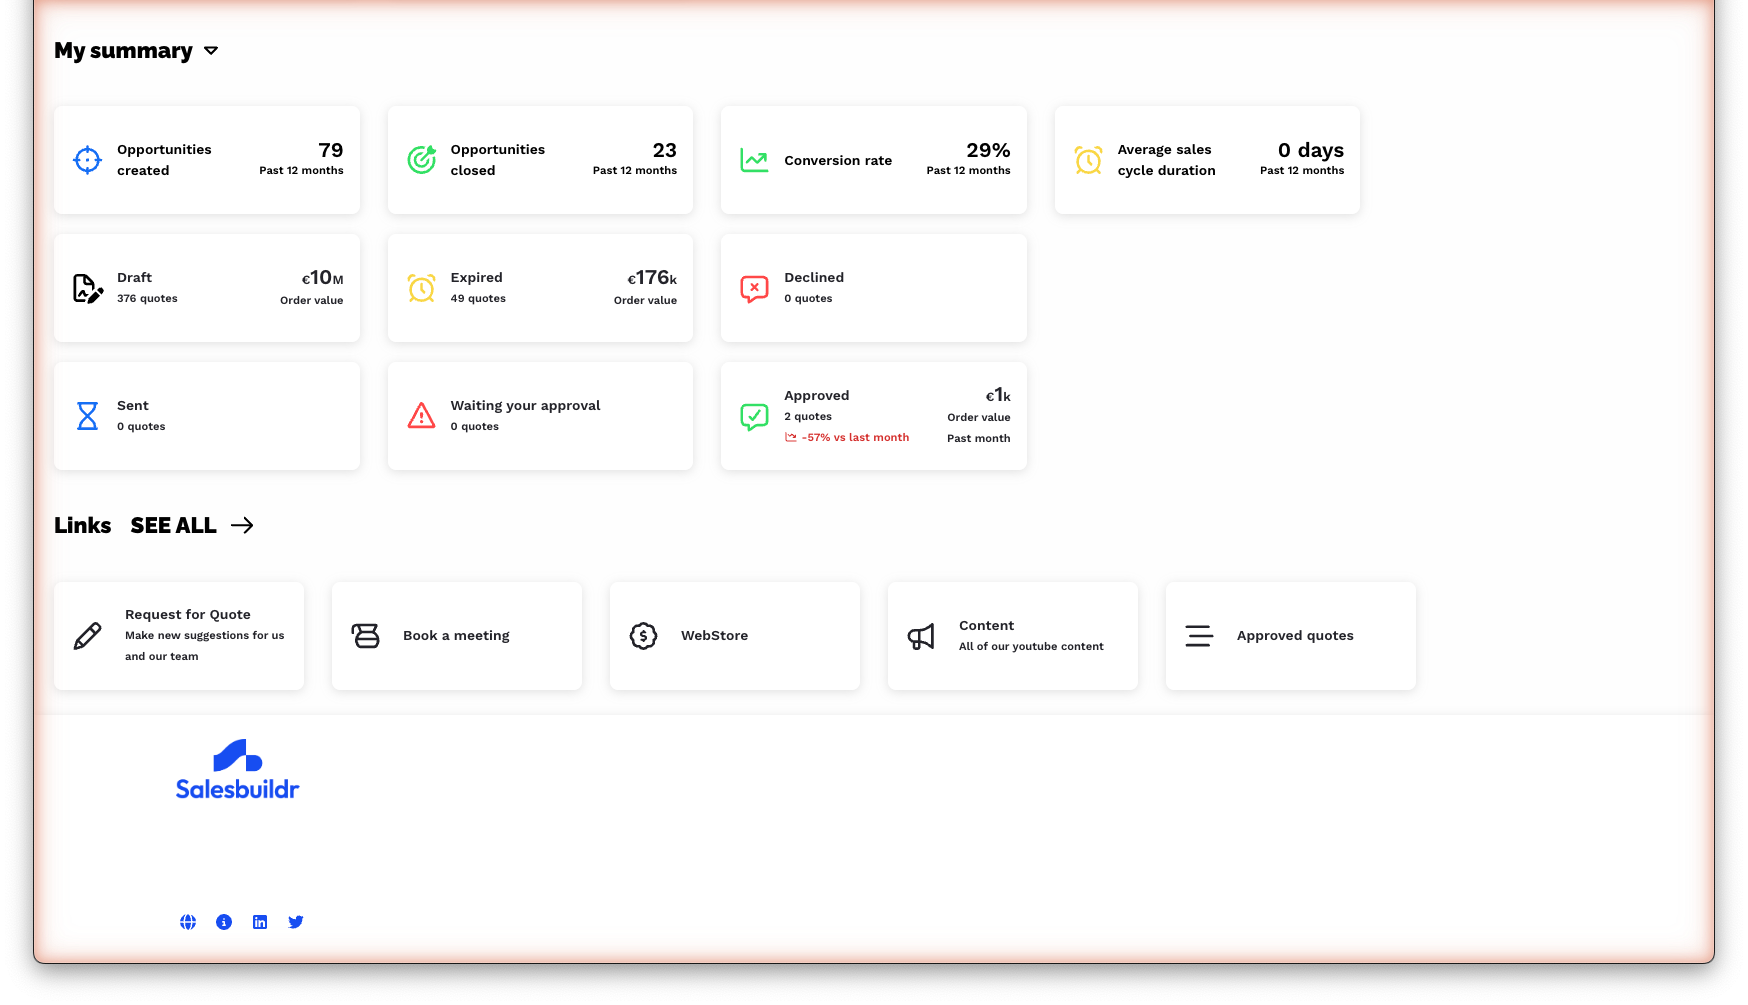The height and width of the screenshot is (1005, 1748).
Task: Click the Opportunities created crosshair icon
Action: click(88, 160)
